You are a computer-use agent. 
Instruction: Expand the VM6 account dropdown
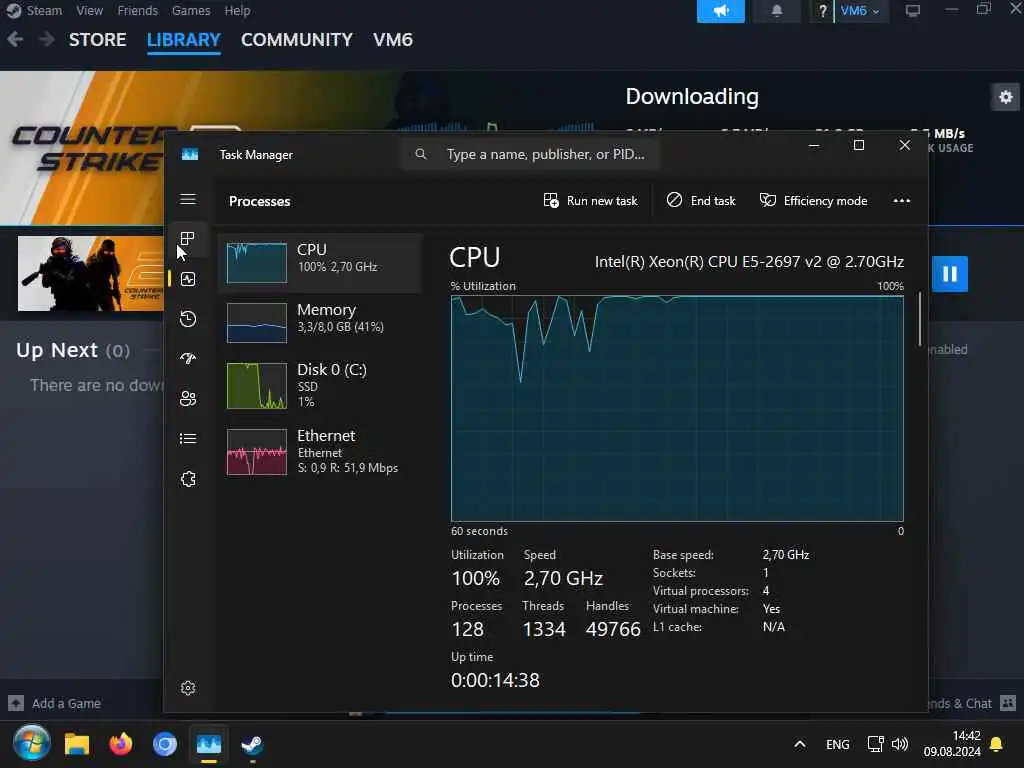(861, 11)
